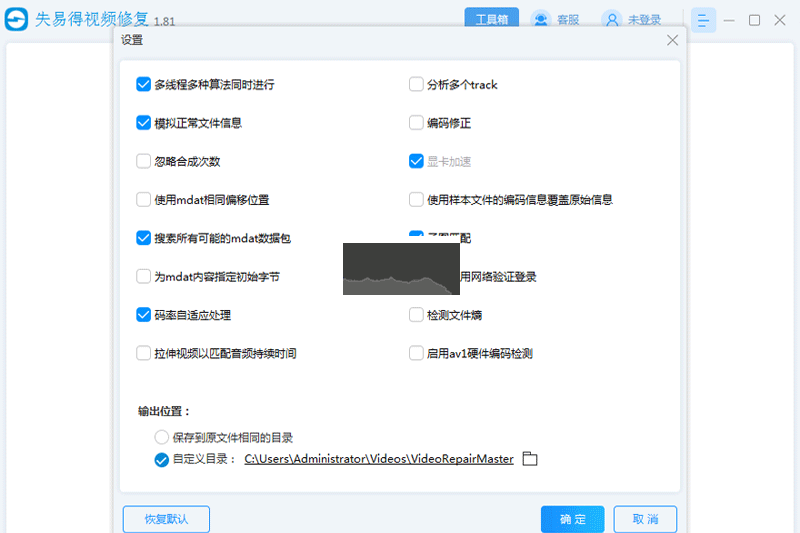This screenshot has width=800, height=533.
Task: Open the main menu hamburger icon
Action: click(703, 20)
